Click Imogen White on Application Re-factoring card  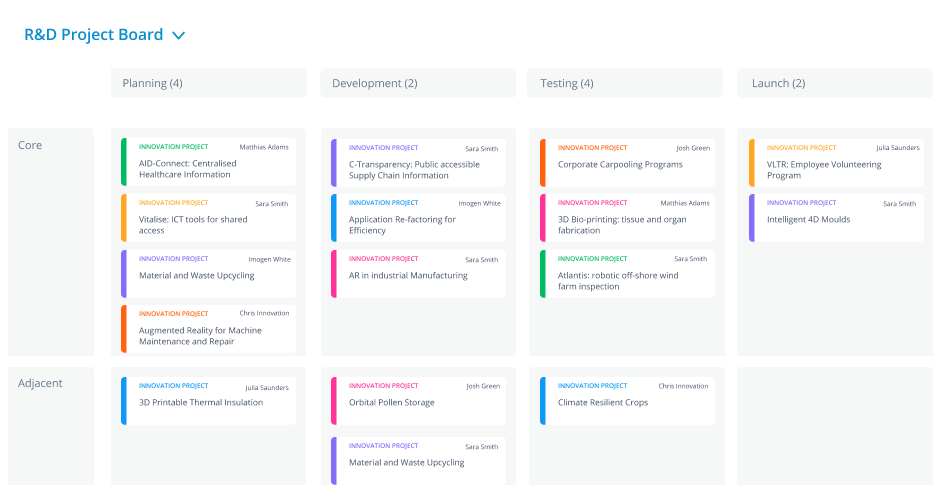click(x=479, y=204)
